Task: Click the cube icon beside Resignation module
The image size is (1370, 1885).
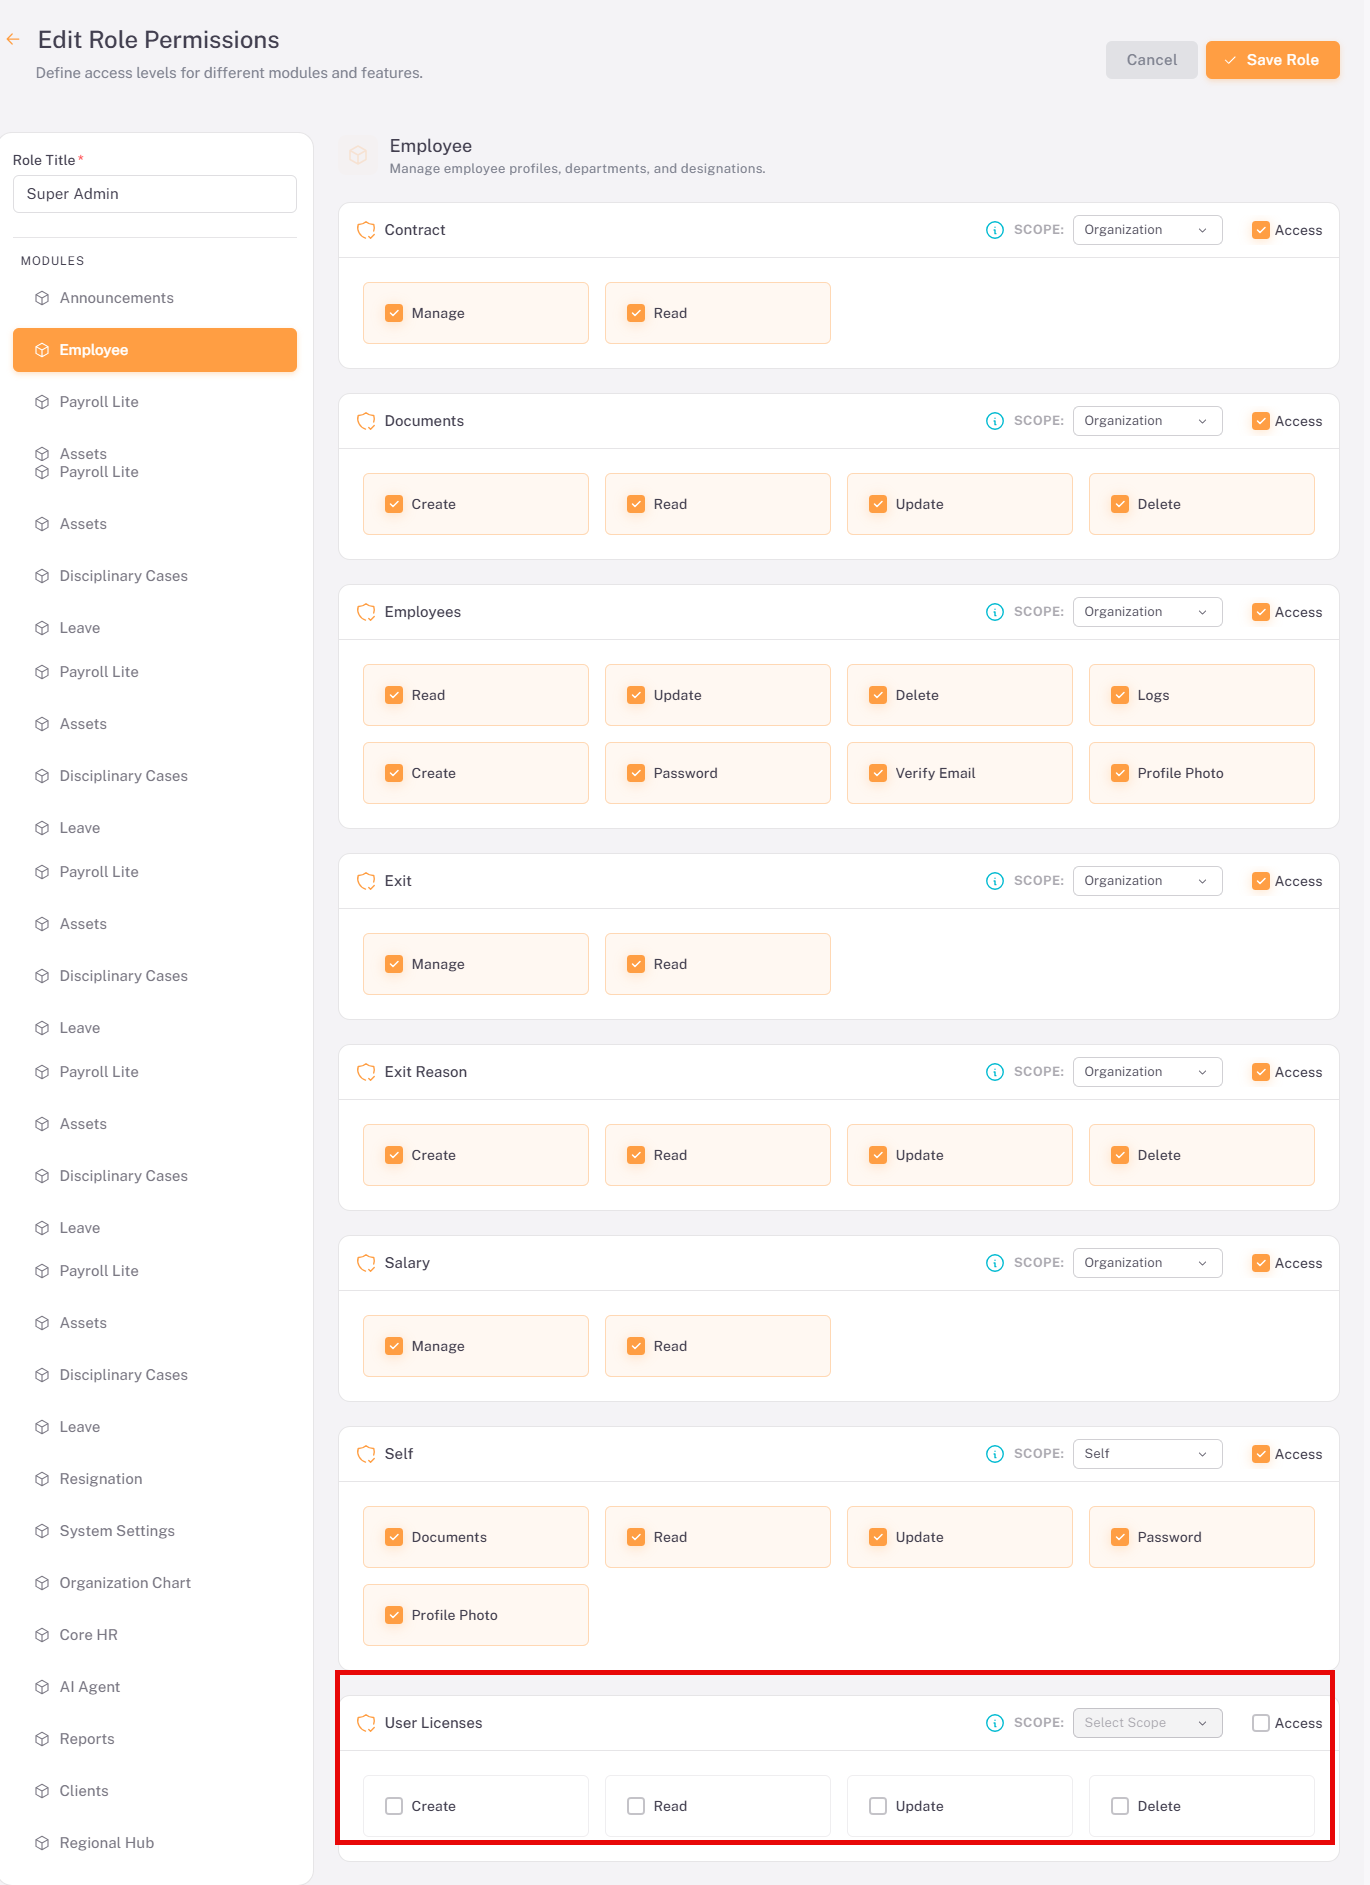Action: (42, 1479)
